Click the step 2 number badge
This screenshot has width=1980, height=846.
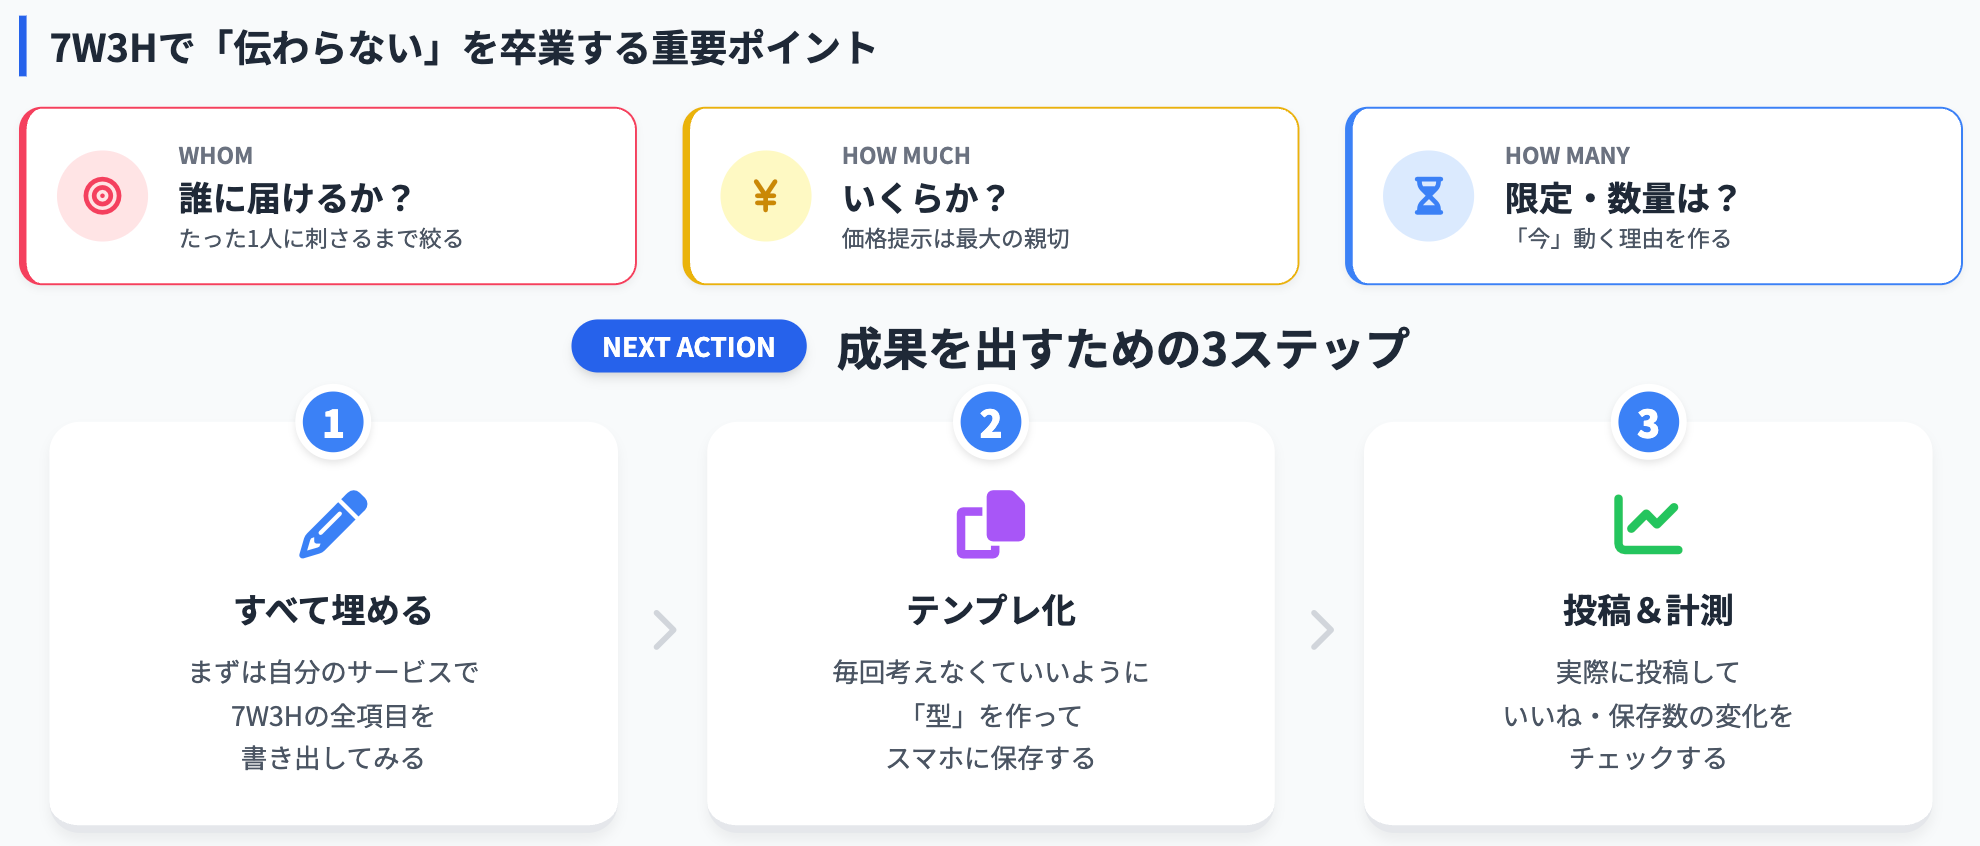coord(990,423)
